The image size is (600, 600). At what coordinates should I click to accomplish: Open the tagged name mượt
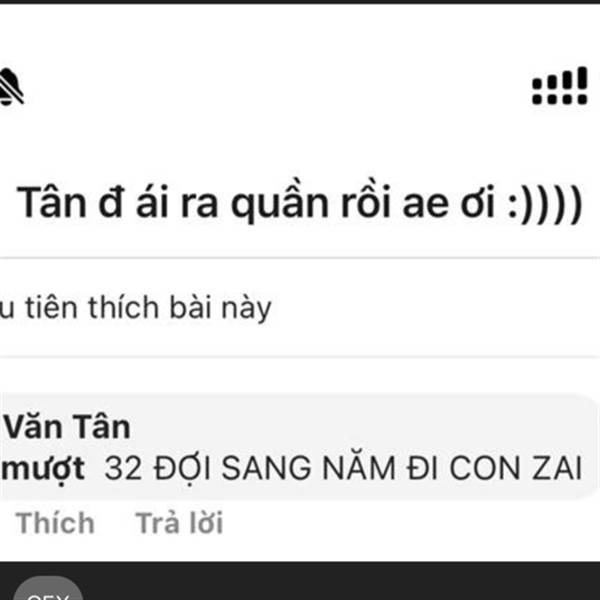(43, 470)
